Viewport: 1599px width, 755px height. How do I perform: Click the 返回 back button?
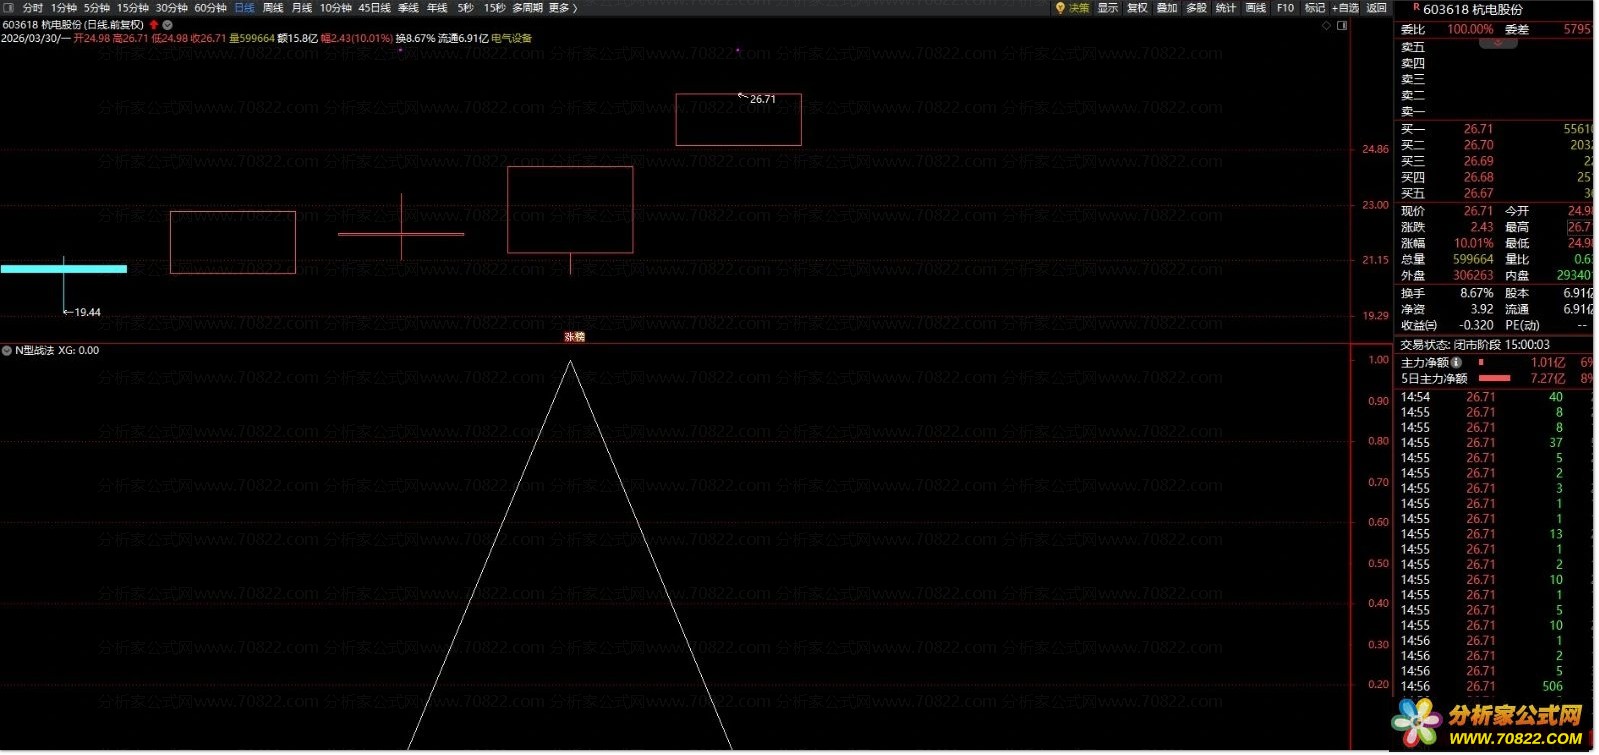point(1377,8)
